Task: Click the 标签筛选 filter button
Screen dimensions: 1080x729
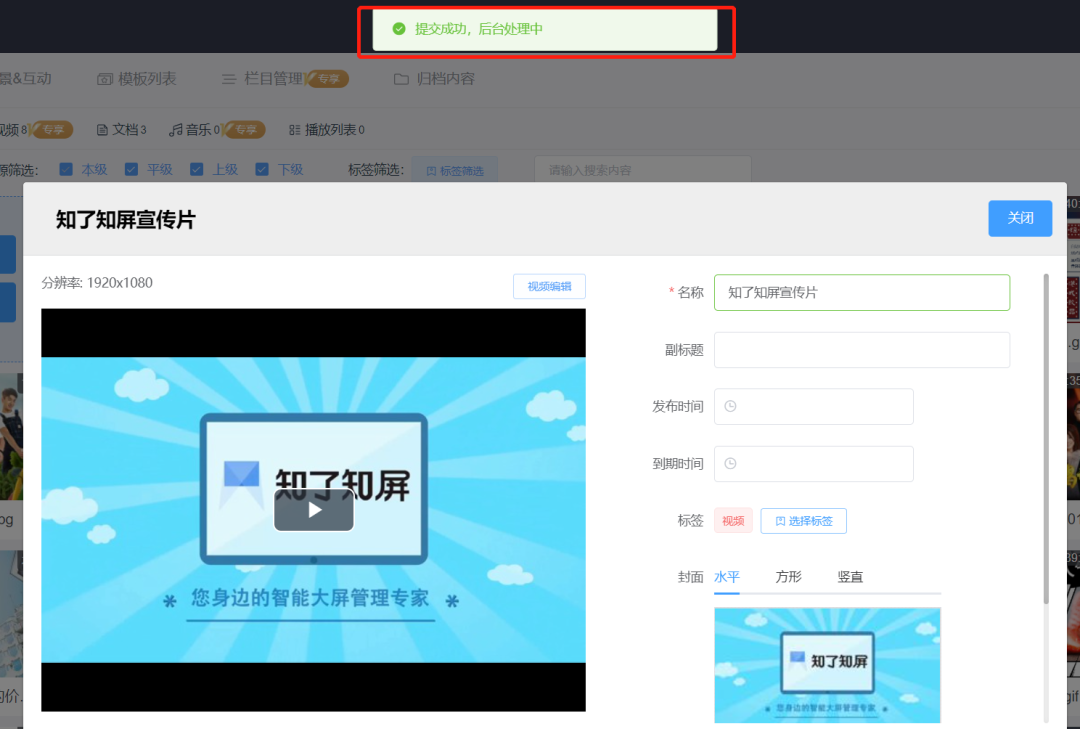Action: [455, 170]
